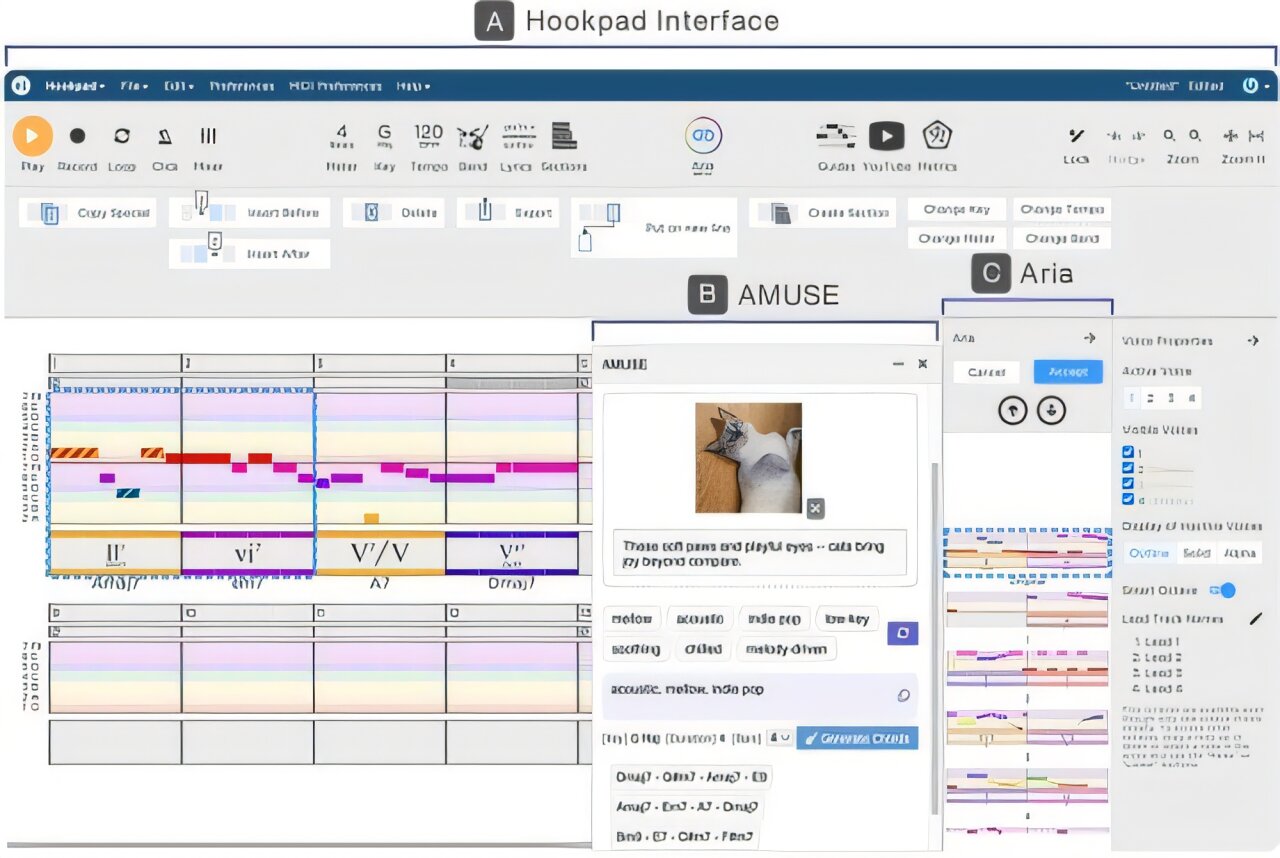Open Tempo settings via the 120 BPM icon
This screenshot has height=858, width=1280.
(x=428, y=138)
